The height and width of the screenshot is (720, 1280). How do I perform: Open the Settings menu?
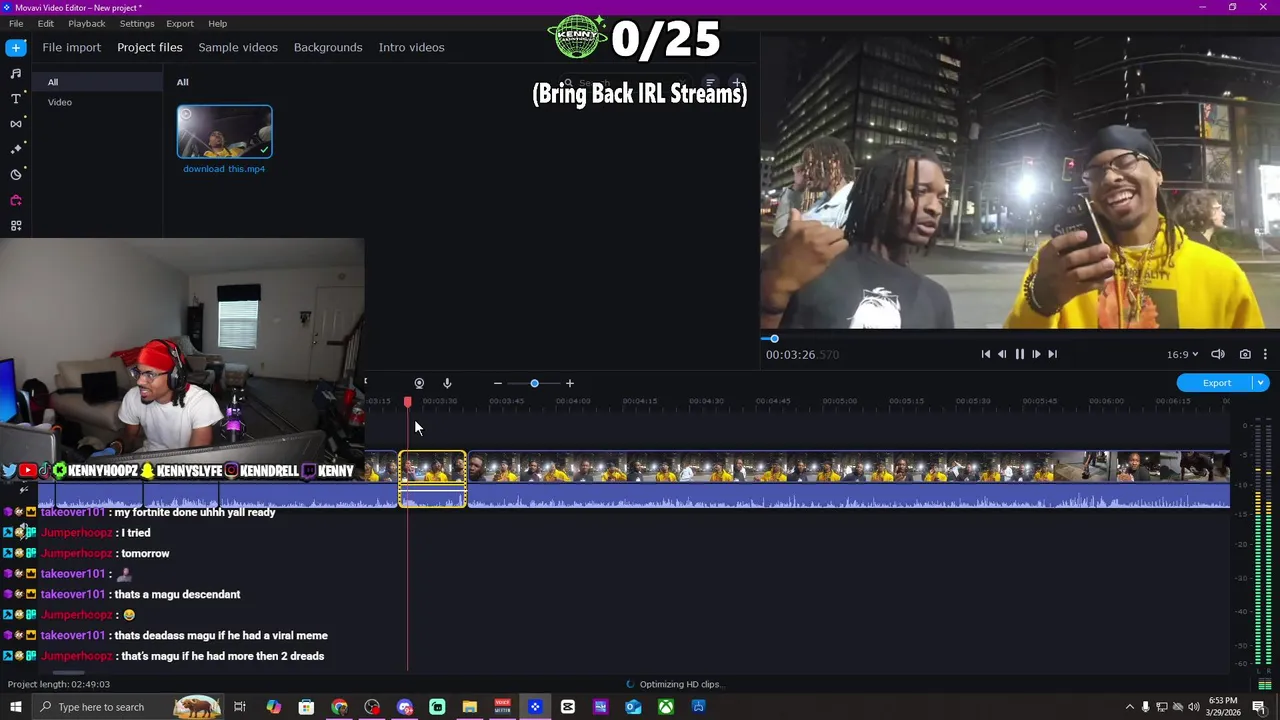tap(137, 23)
